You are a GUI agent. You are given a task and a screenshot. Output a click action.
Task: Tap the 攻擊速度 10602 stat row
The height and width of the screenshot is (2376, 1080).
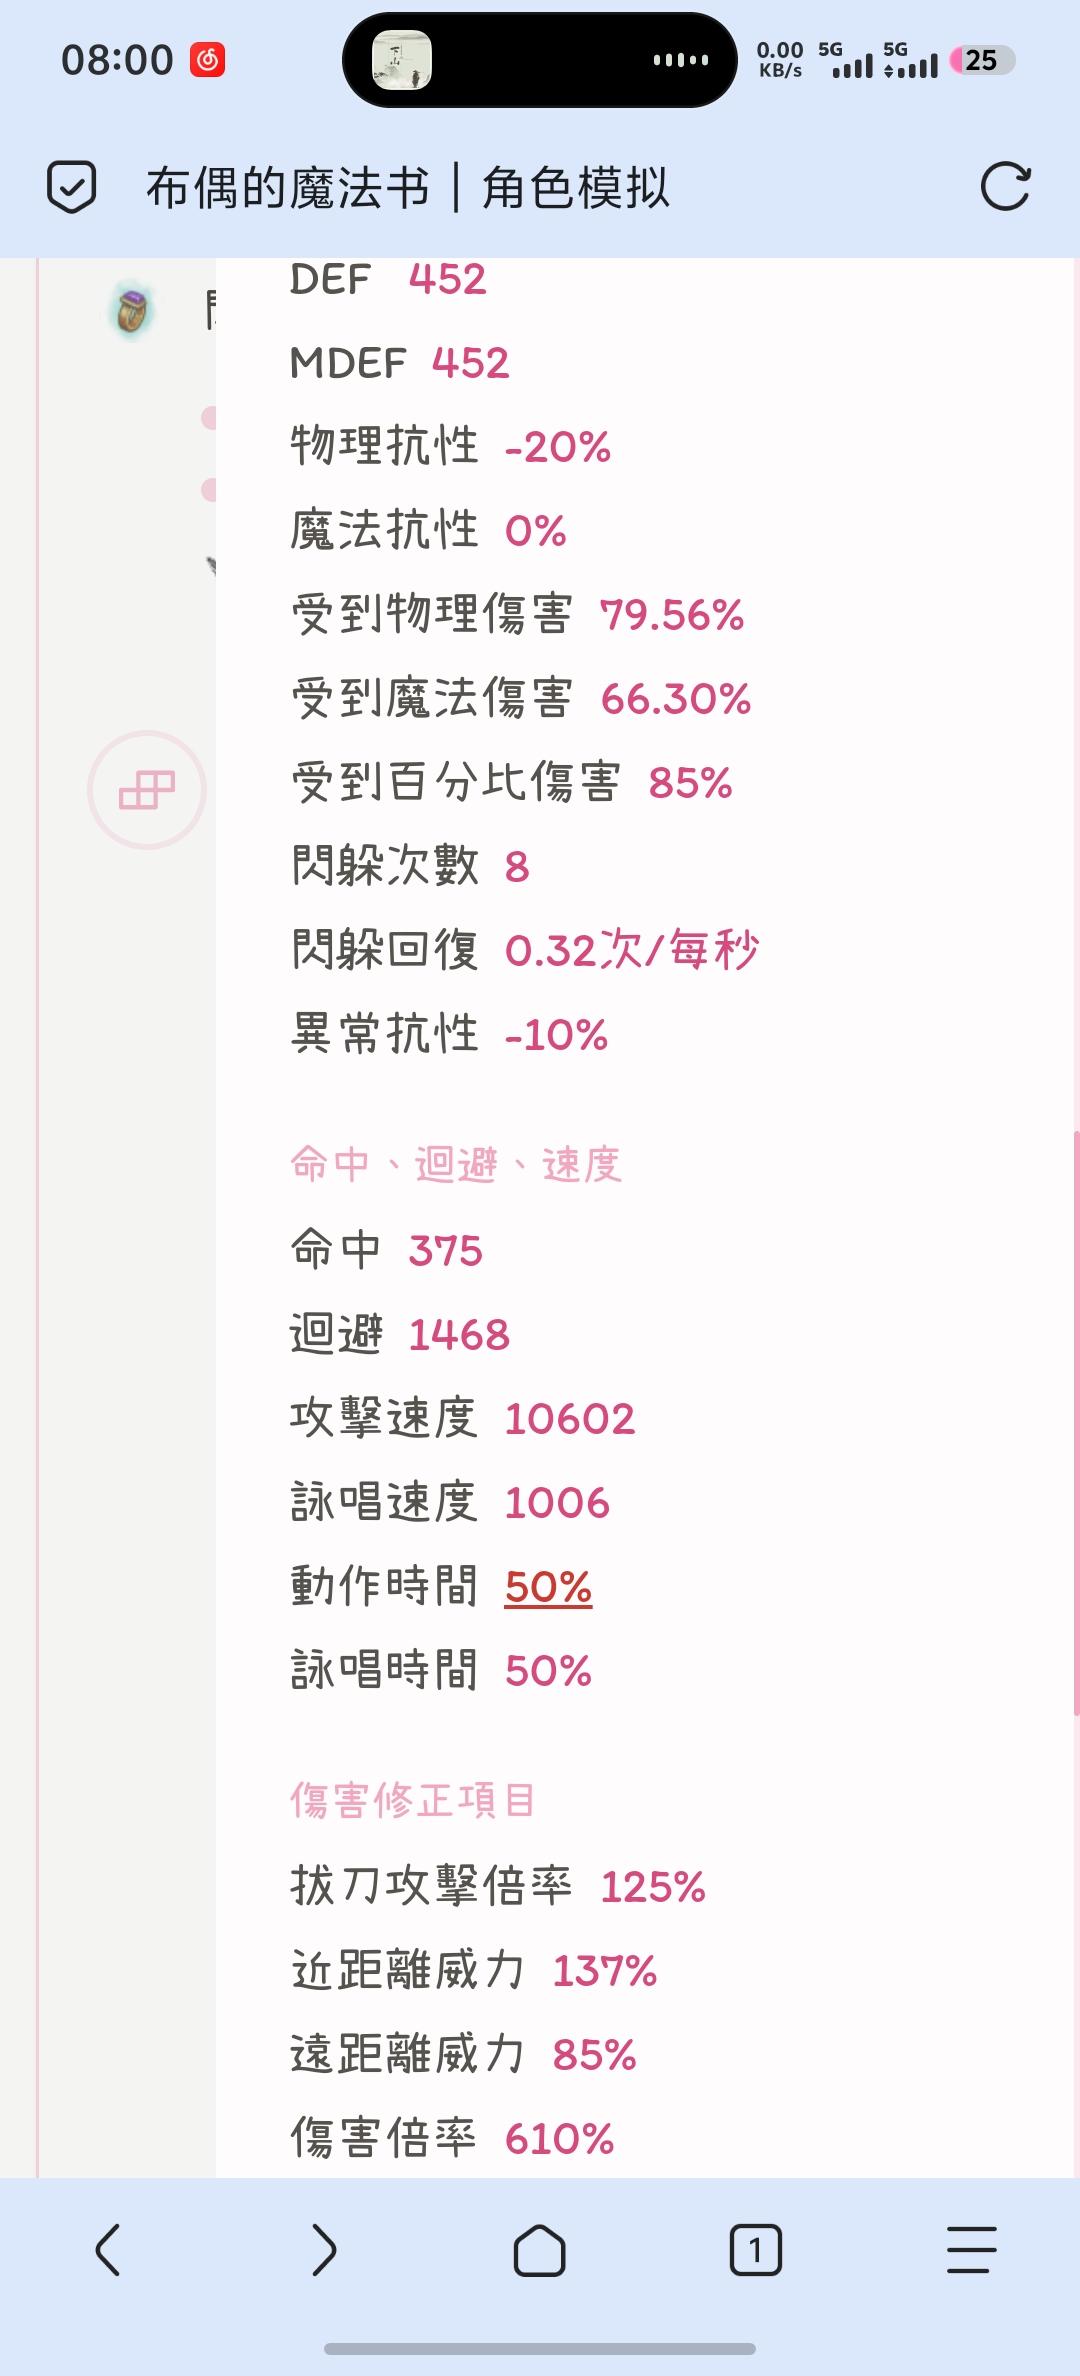pyautogui.click(x=462, y=1419)
